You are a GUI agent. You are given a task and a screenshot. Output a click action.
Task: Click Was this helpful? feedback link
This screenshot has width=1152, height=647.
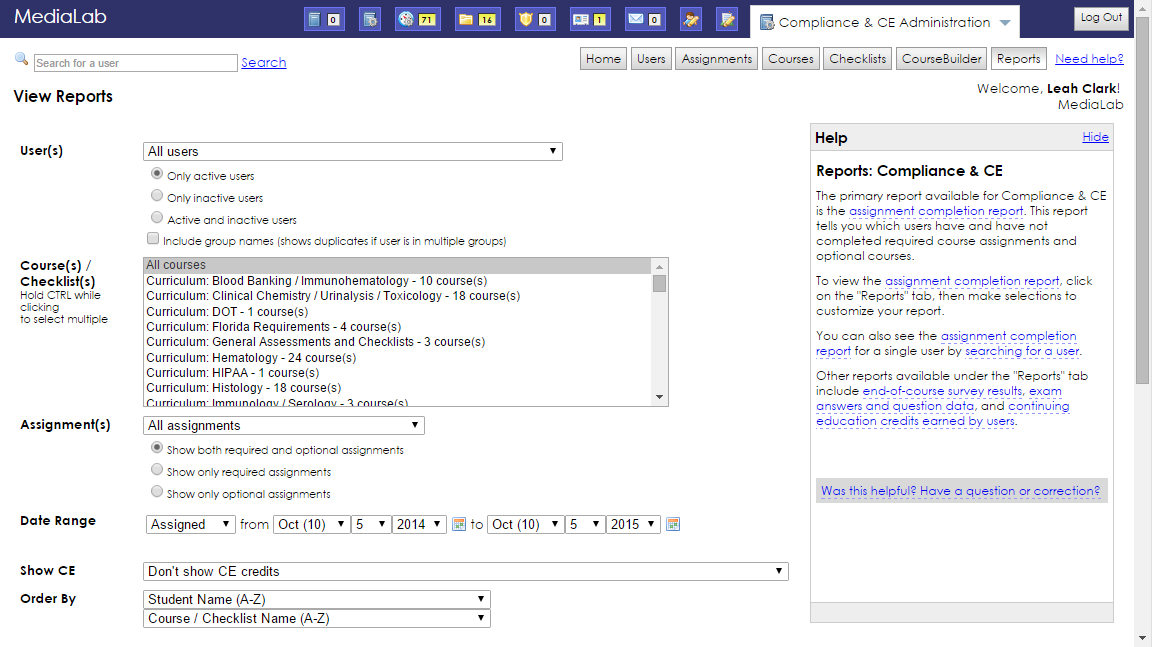pos(960,491)
